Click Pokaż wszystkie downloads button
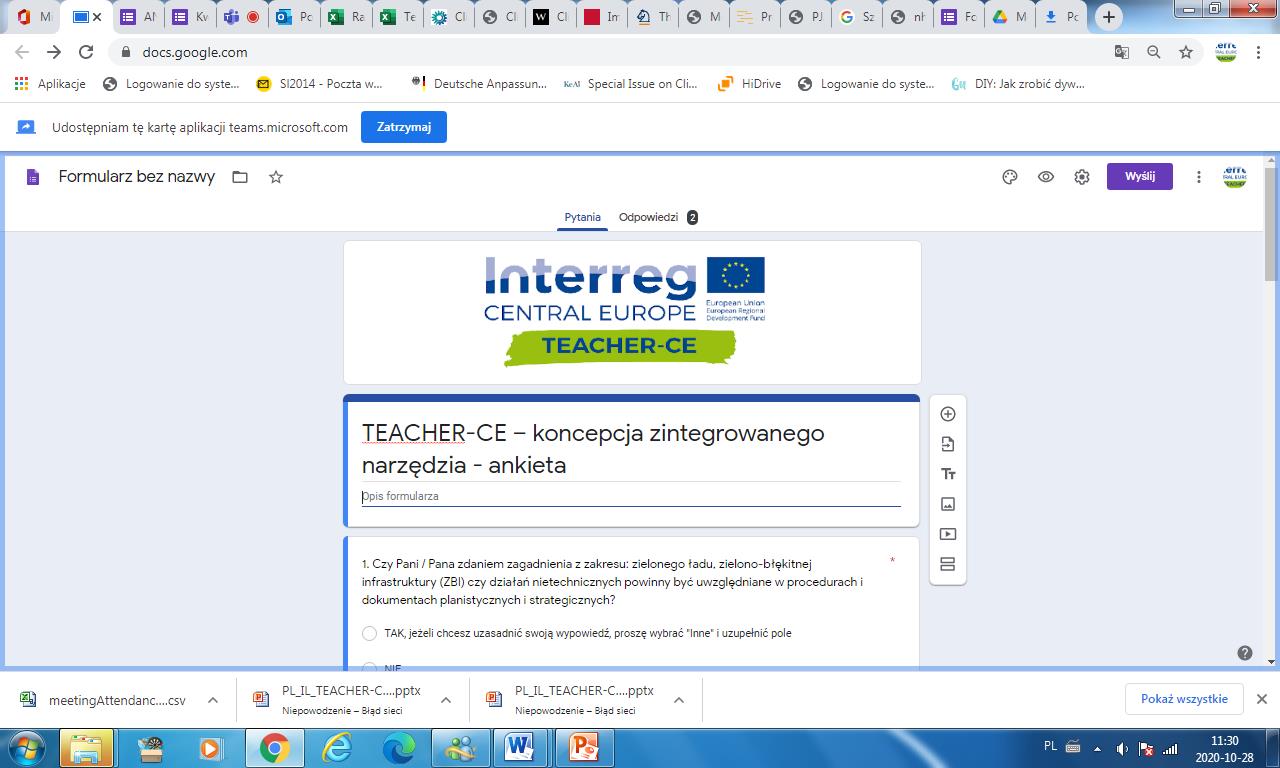 pyautogui.click(x=1184, y=699)
